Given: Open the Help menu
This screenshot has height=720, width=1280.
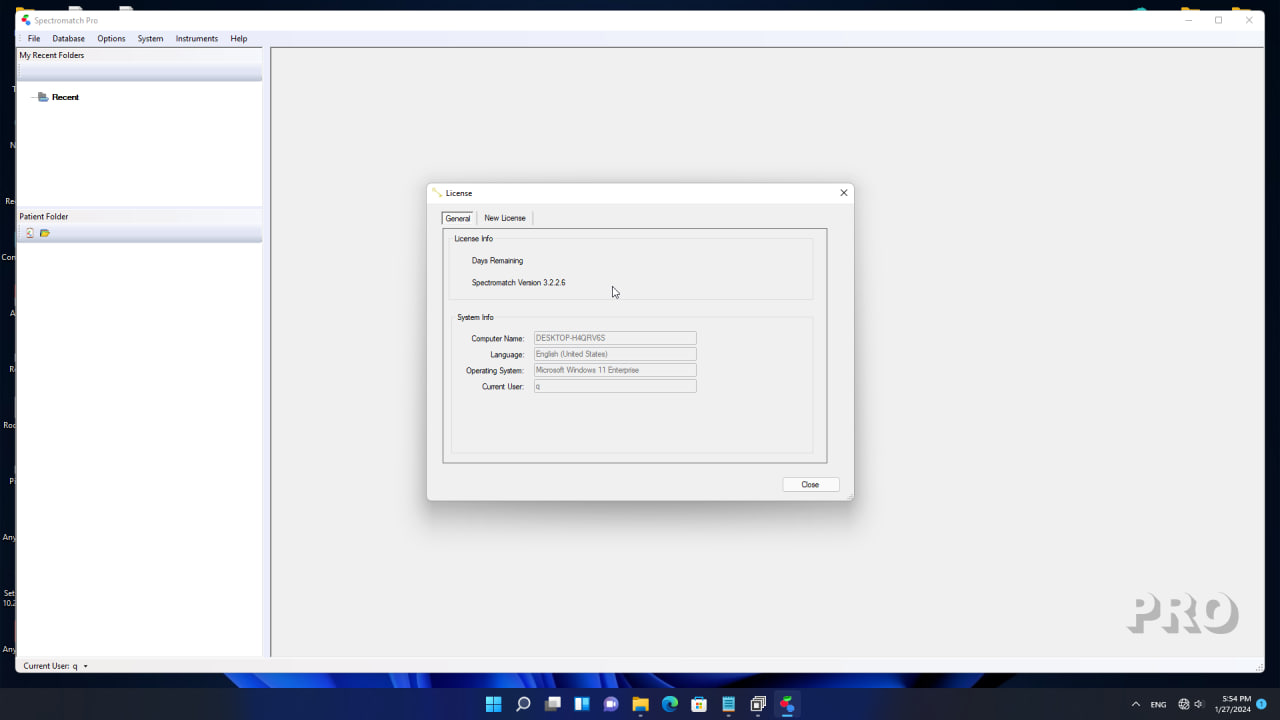Looking at the screenshot, I should [239, 39].
